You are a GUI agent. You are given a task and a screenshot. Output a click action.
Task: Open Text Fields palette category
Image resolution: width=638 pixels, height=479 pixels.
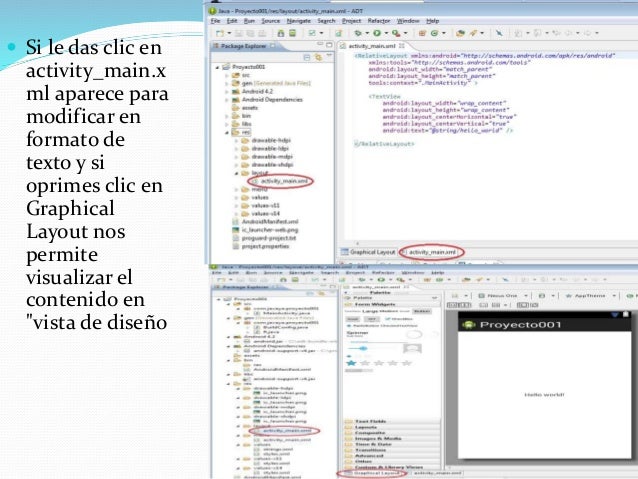click(392, 422)
